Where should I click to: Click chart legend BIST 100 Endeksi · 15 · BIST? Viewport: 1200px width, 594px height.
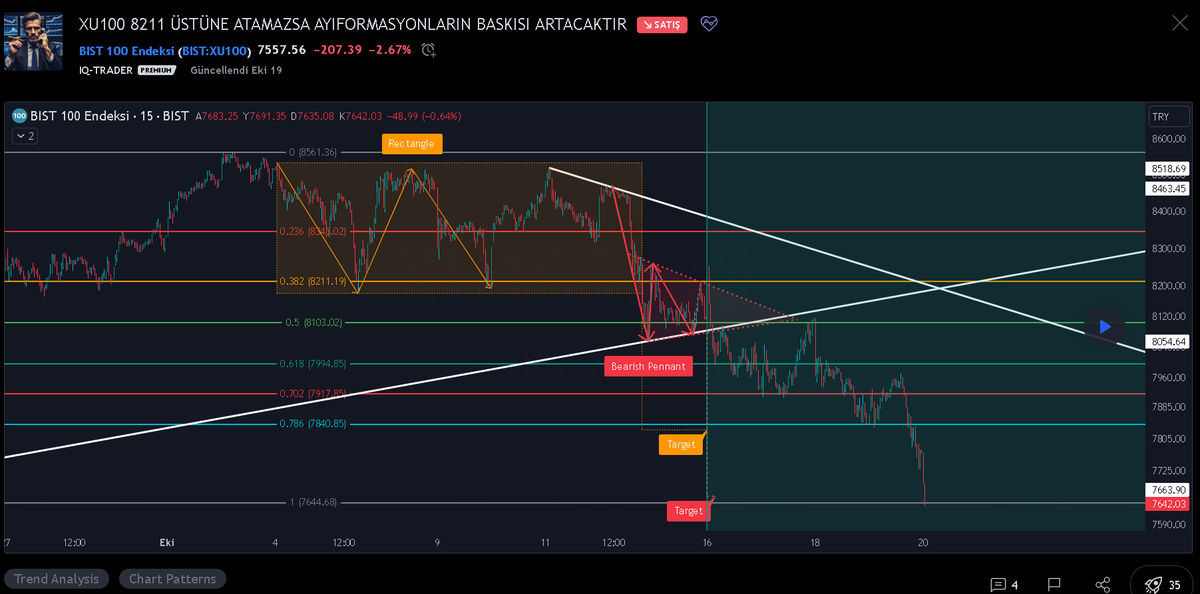[110, 116]
